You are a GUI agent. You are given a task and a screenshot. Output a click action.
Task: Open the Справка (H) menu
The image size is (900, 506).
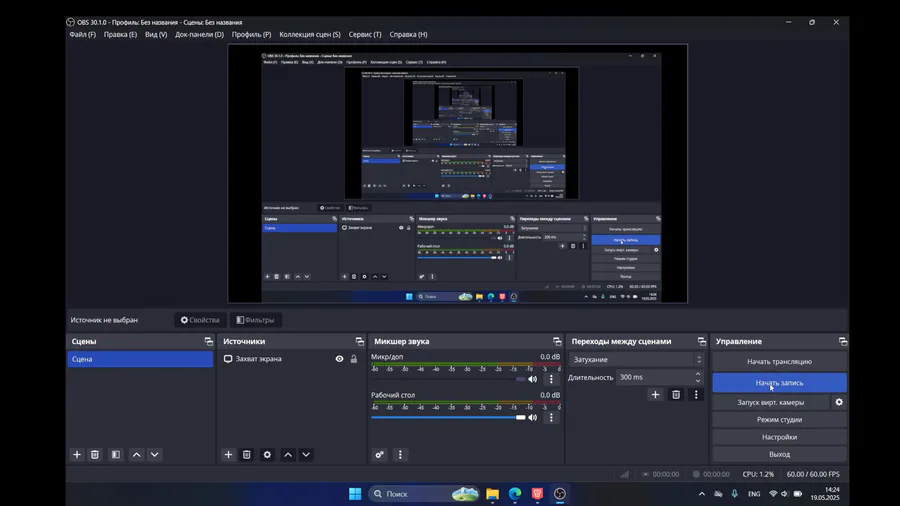click(x=408, y=34)
